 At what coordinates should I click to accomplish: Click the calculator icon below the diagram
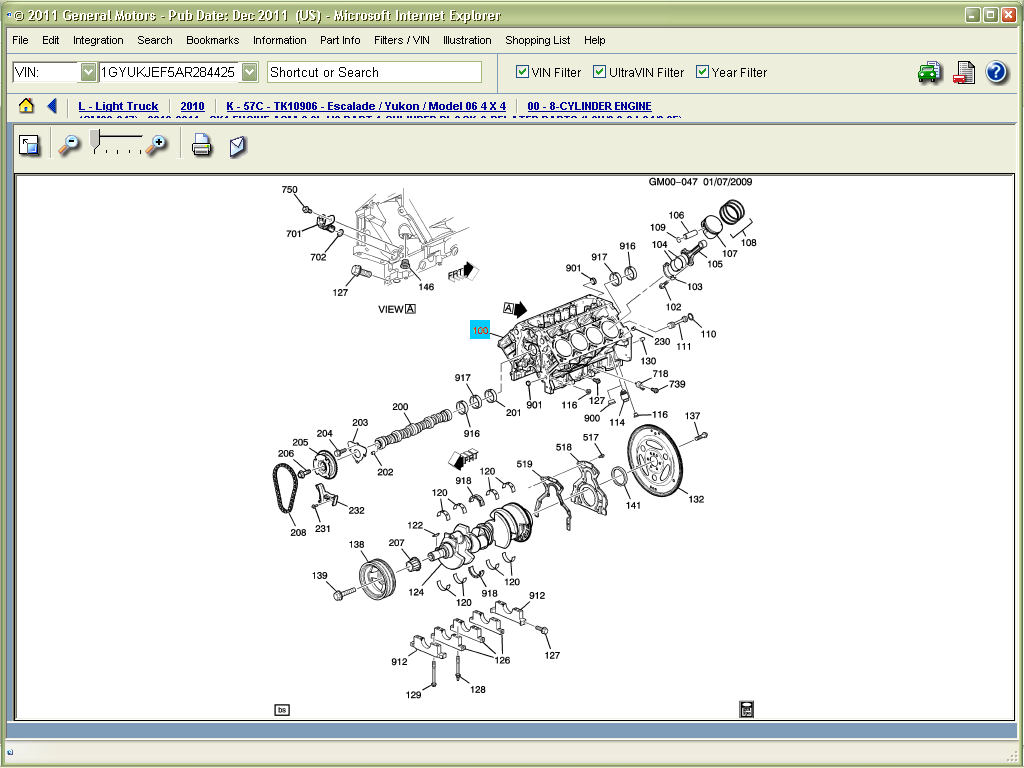746,709
